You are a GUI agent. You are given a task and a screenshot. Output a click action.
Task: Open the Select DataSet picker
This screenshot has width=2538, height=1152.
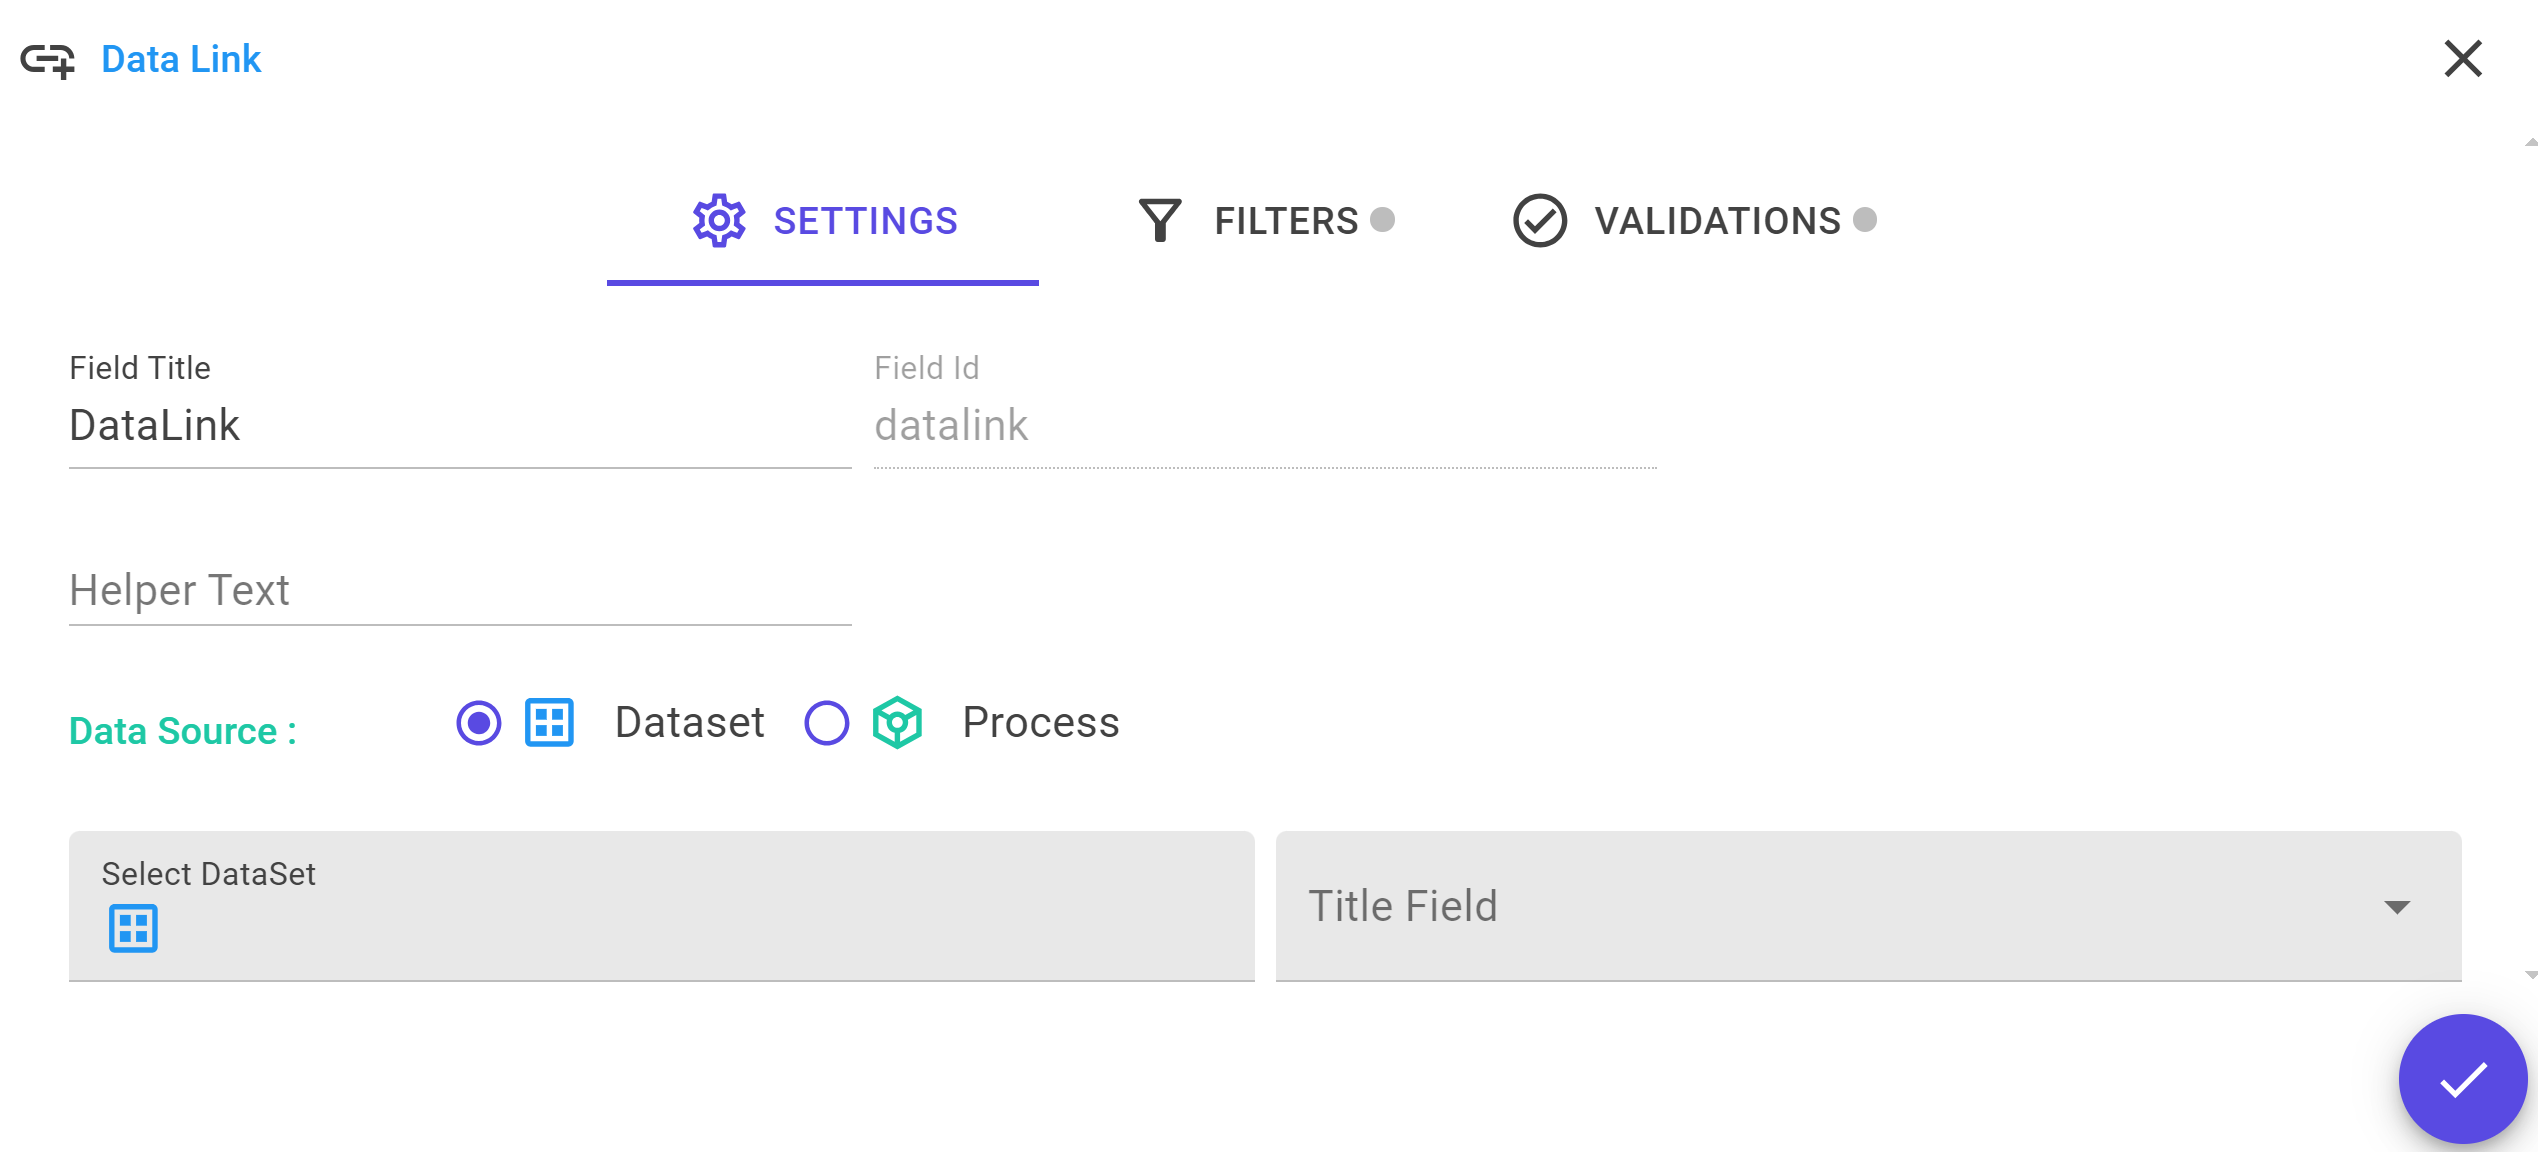[x=661, y=907]
